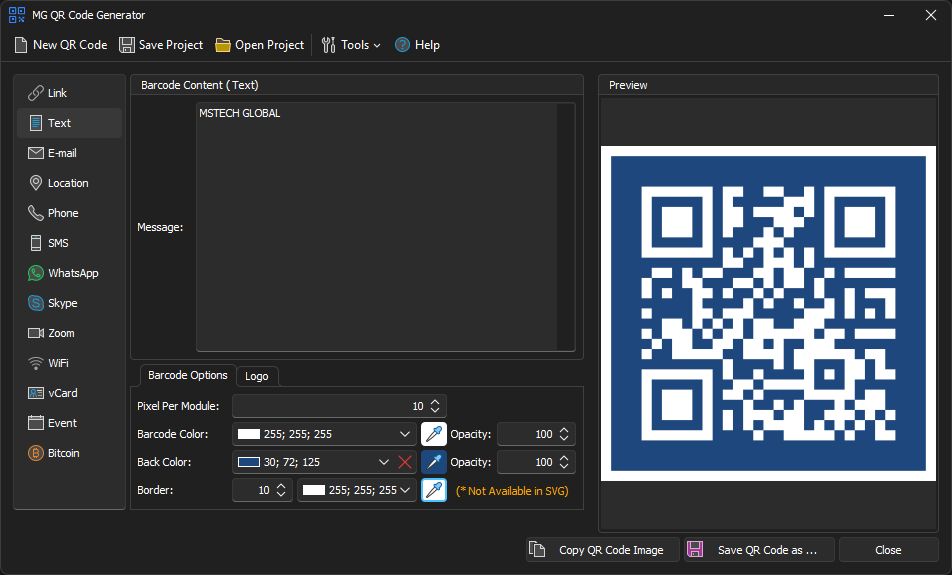Click the Help menu label

pos(427,45)
